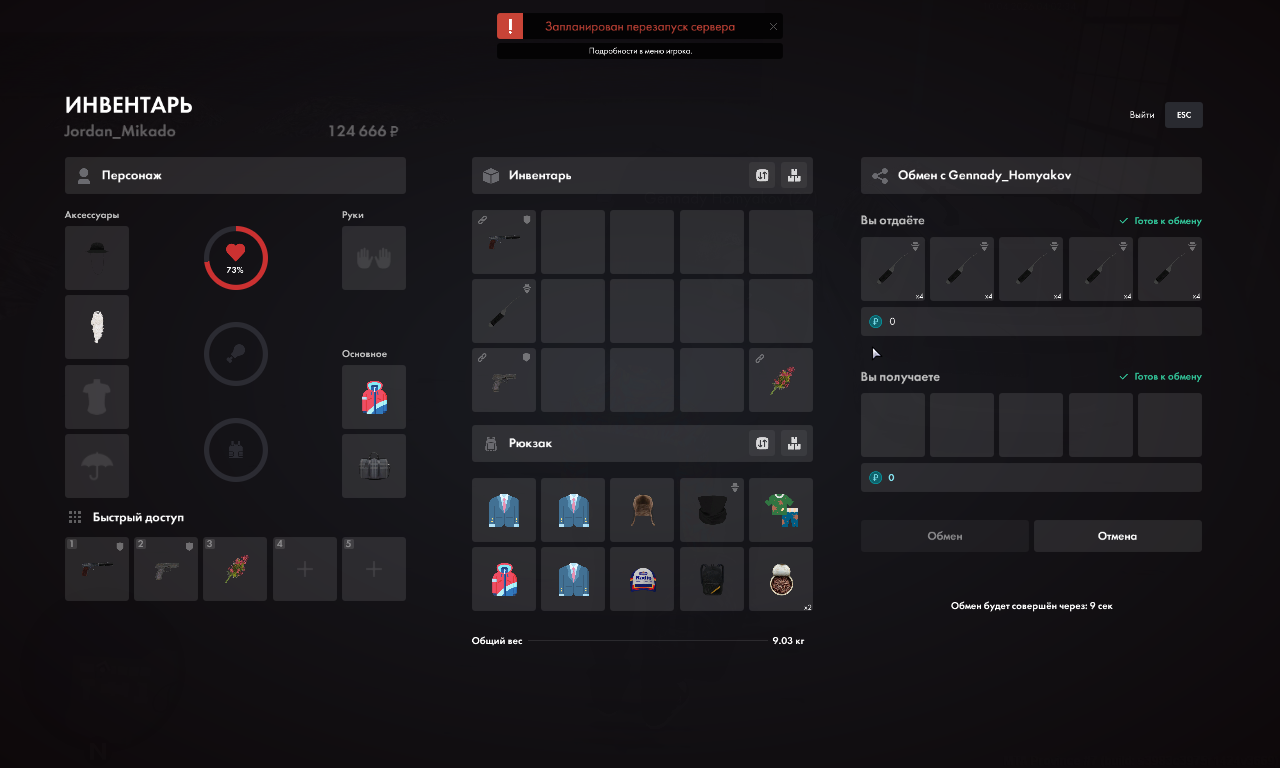The height and width of the screenshot is (768, 1280).
Task: Add an item to quick slot 5
Action: click(374, 569)
